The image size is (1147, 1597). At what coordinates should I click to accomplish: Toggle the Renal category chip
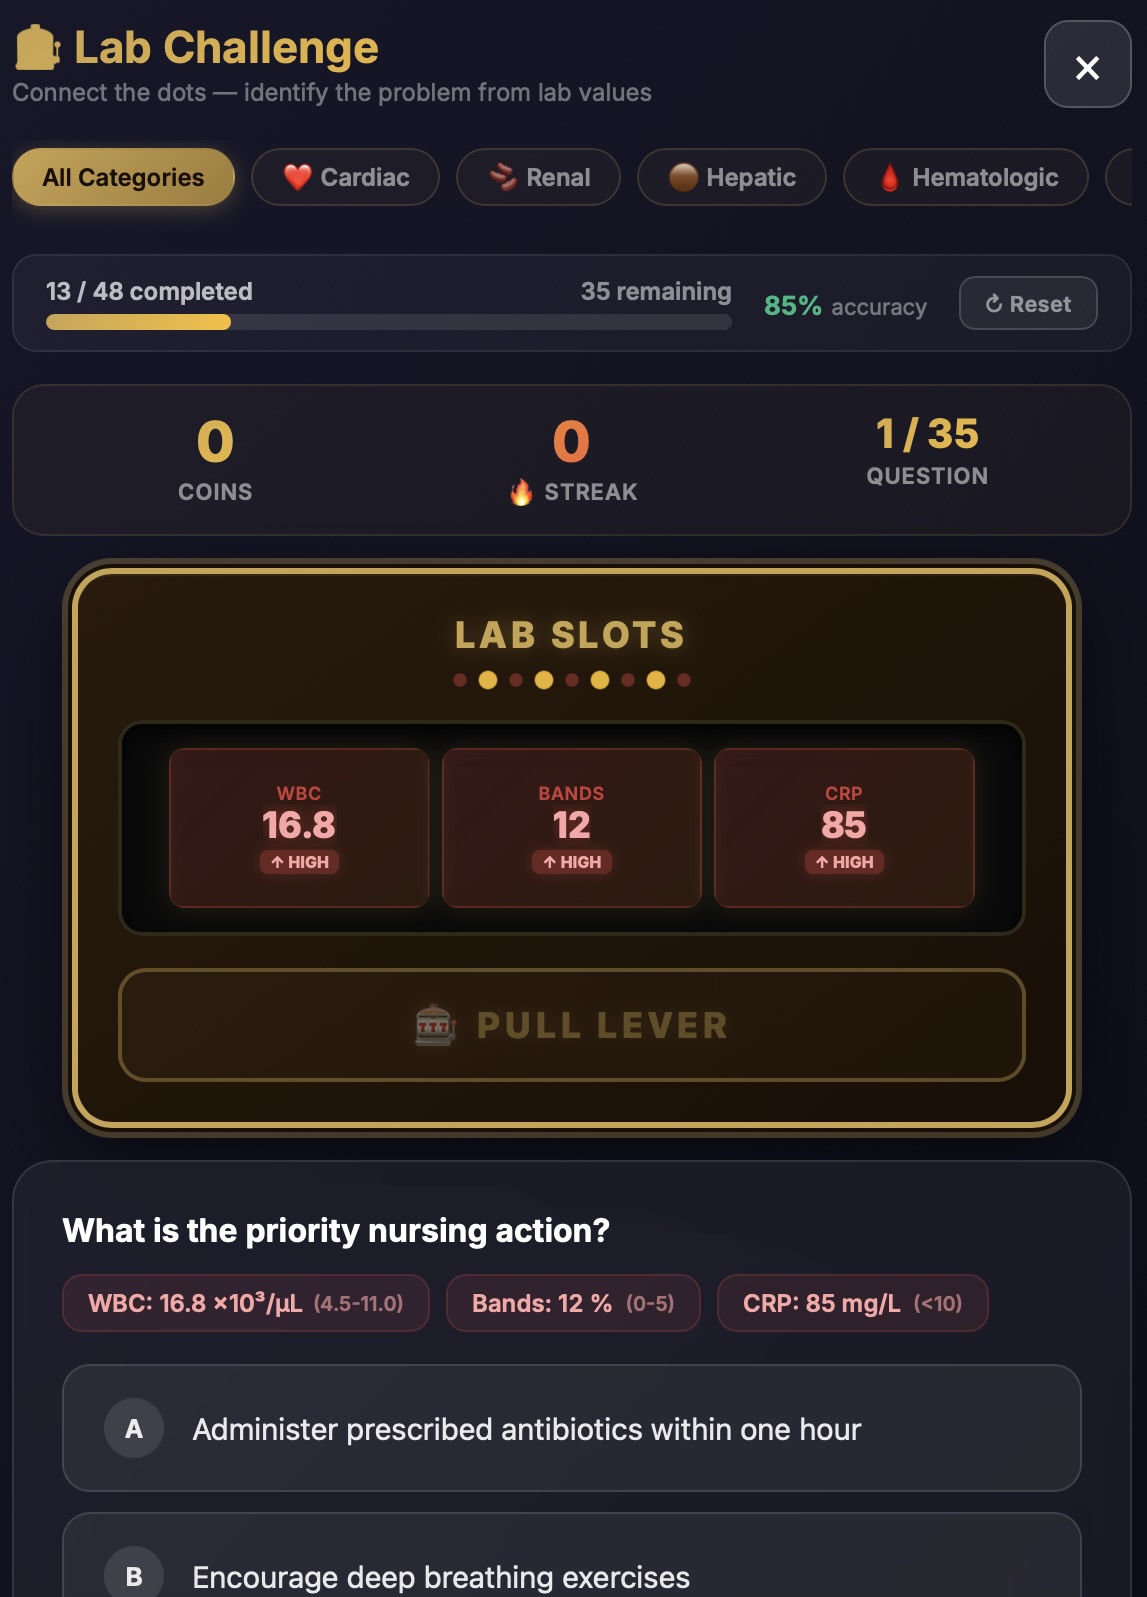(538, 177)
